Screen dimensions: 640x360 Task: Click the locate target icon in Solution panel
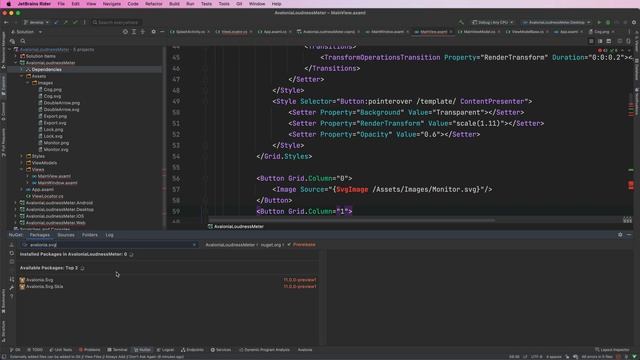coord(125,32)
